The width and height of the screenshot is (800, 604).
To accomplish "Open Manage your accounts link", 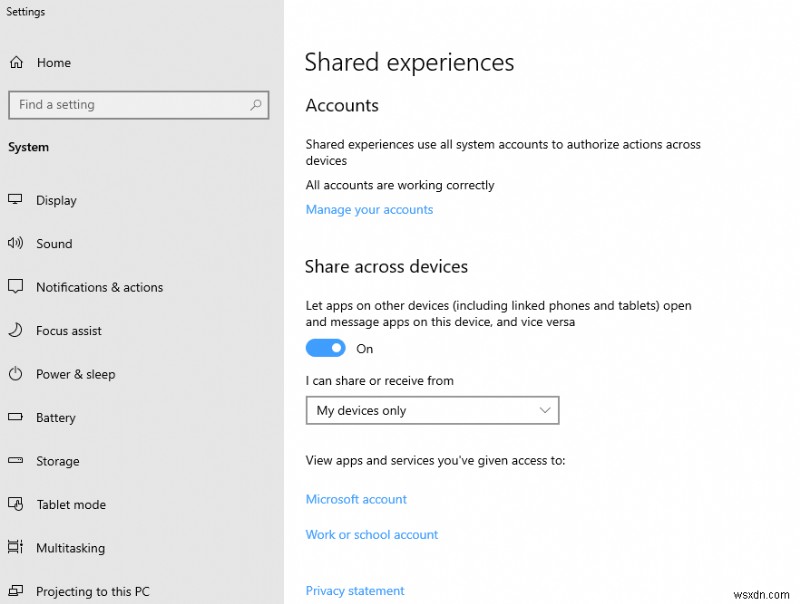I will [x=369, y=209].
